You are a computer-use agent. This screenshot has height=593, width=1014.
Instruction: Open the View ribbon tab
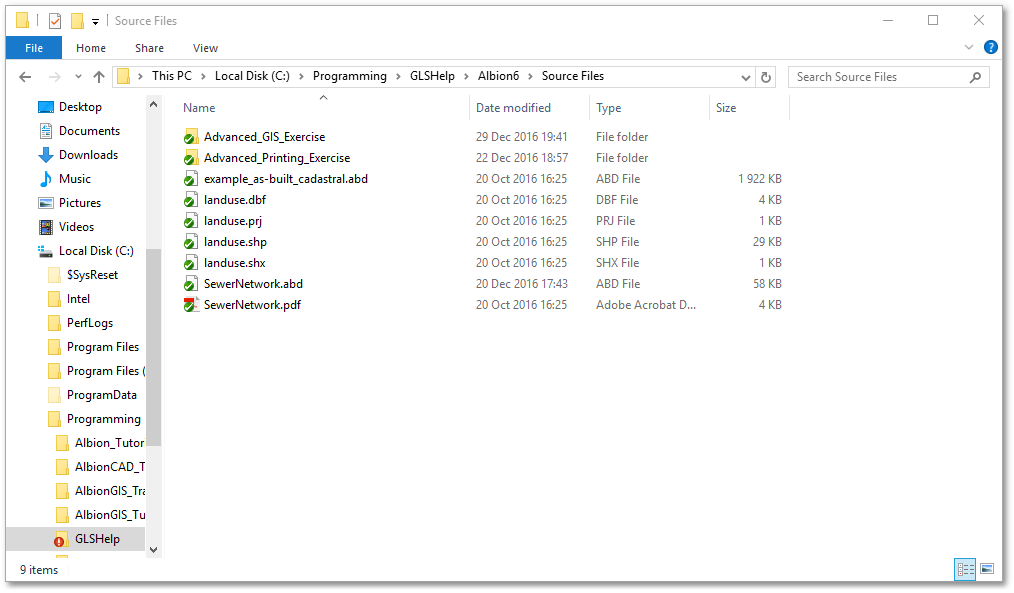tap(205, 48)
